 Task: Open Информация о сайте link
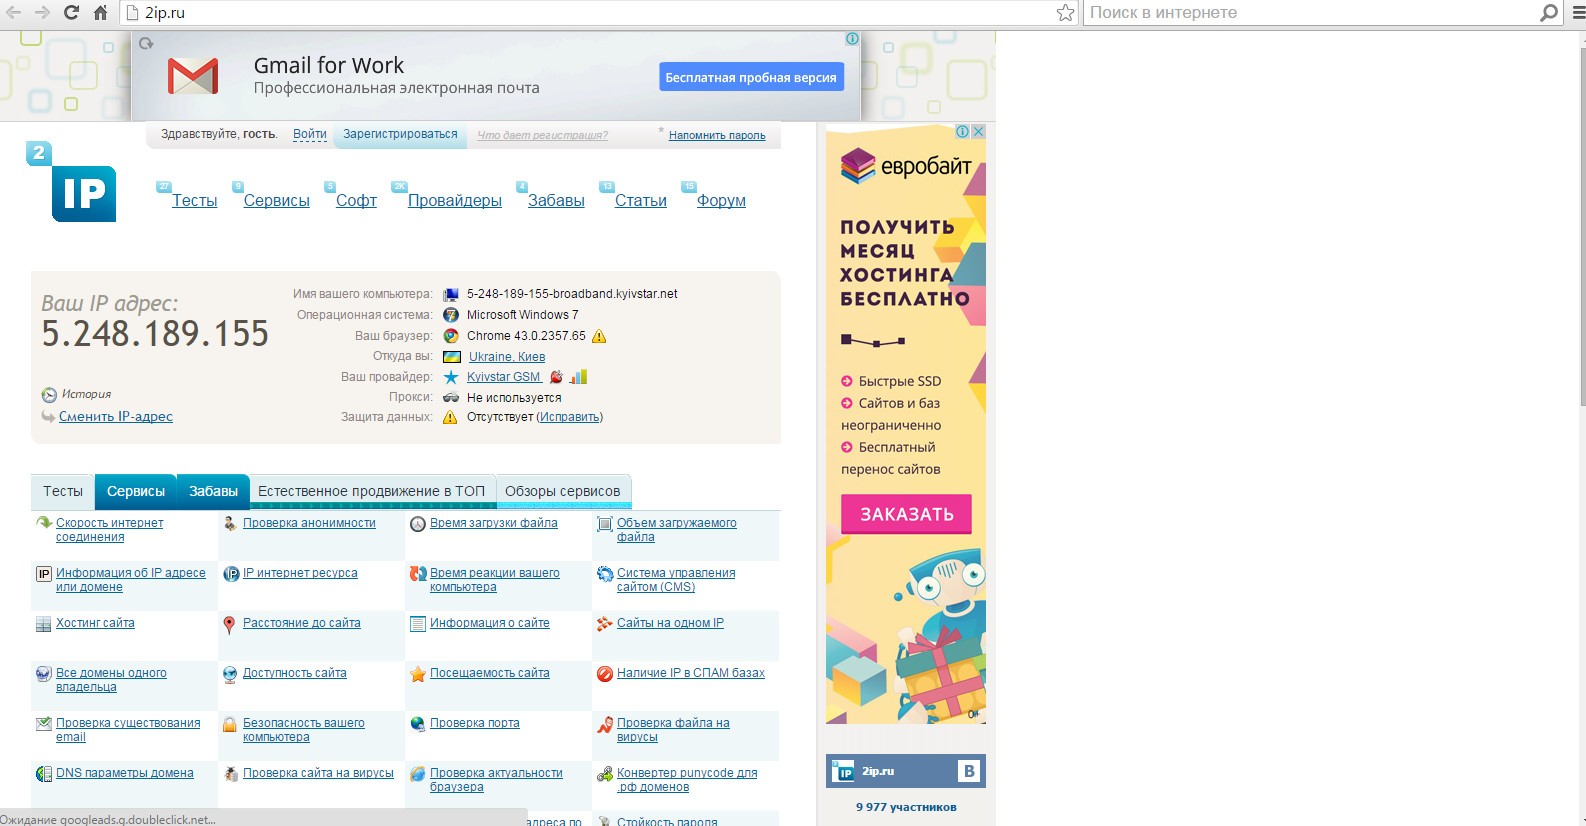pyautogui.click(x=490, y=623)
